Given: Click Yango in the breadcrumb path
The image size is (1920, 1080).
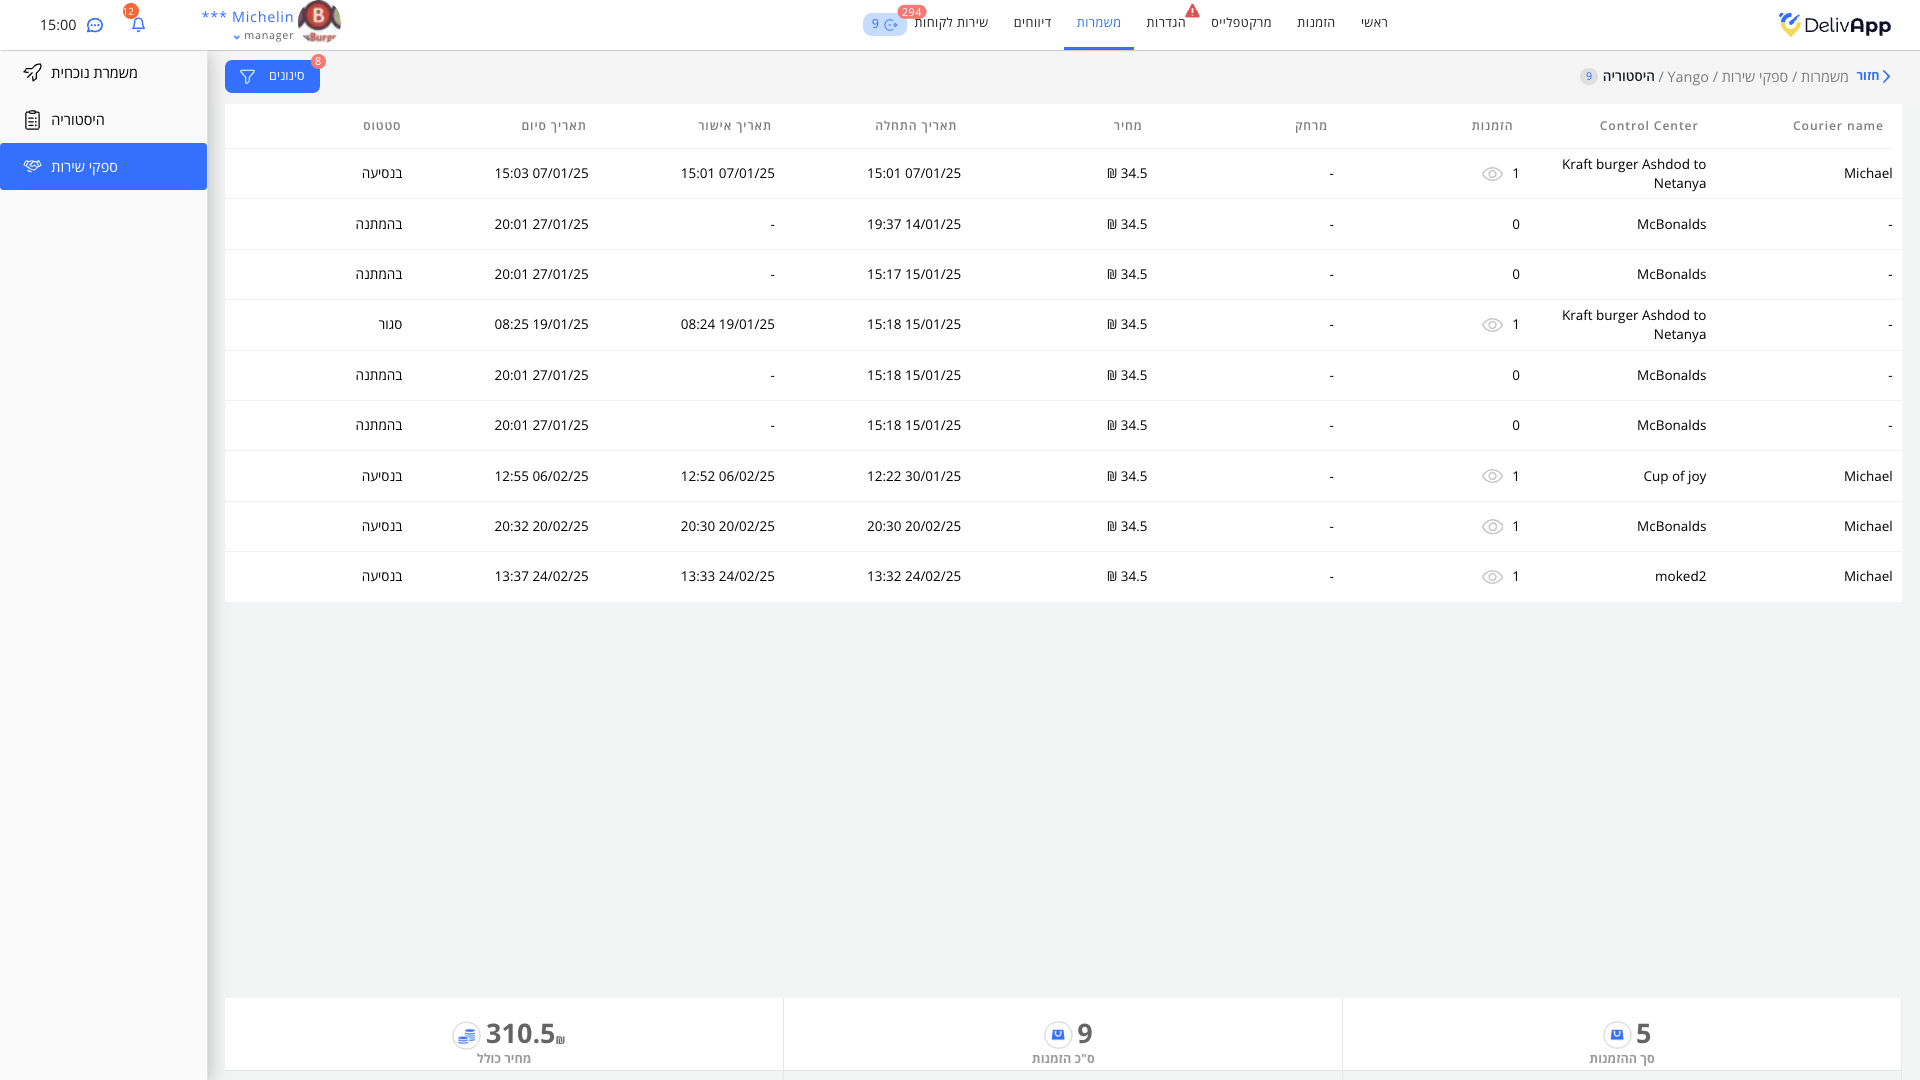Looking at the screenshot, I should pyautogui.click(x=1688, y=77).
